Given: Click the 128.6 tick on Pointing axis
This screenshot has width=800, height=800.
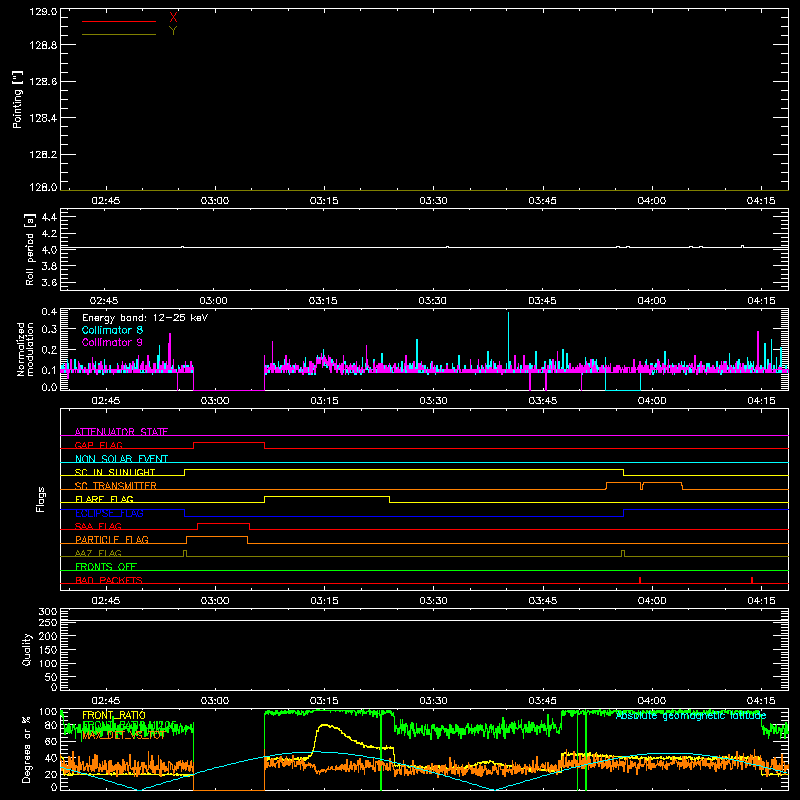Looking at the screenshot, I should (43, 82).
